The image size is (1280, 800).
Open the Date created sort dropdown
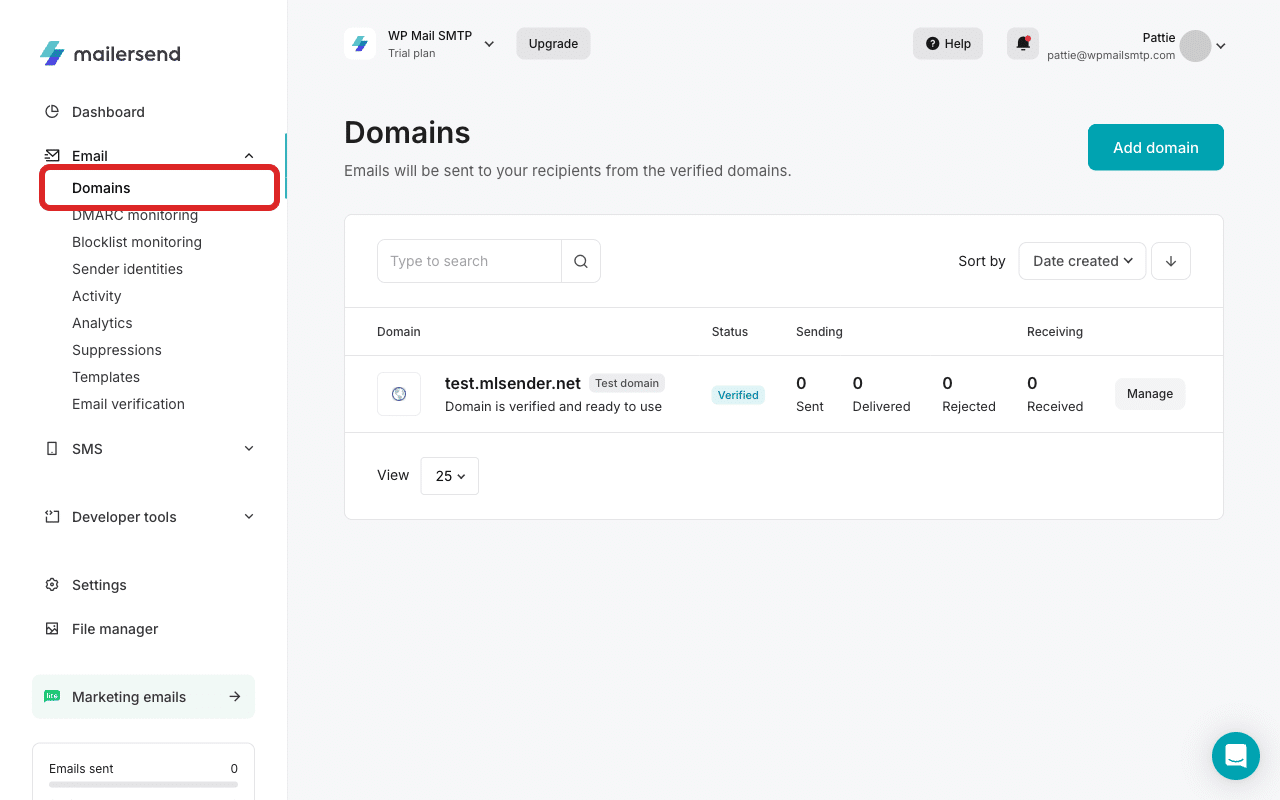1082,260
